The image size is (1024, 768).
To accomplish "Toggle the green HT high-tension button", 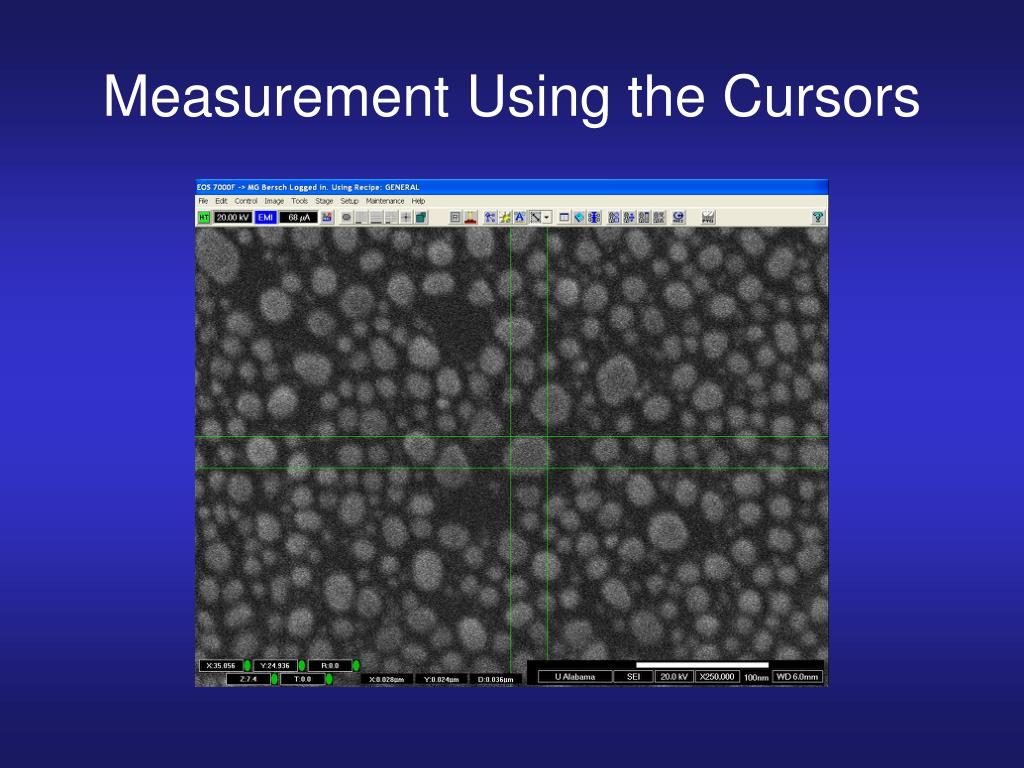I will point(204,217).
